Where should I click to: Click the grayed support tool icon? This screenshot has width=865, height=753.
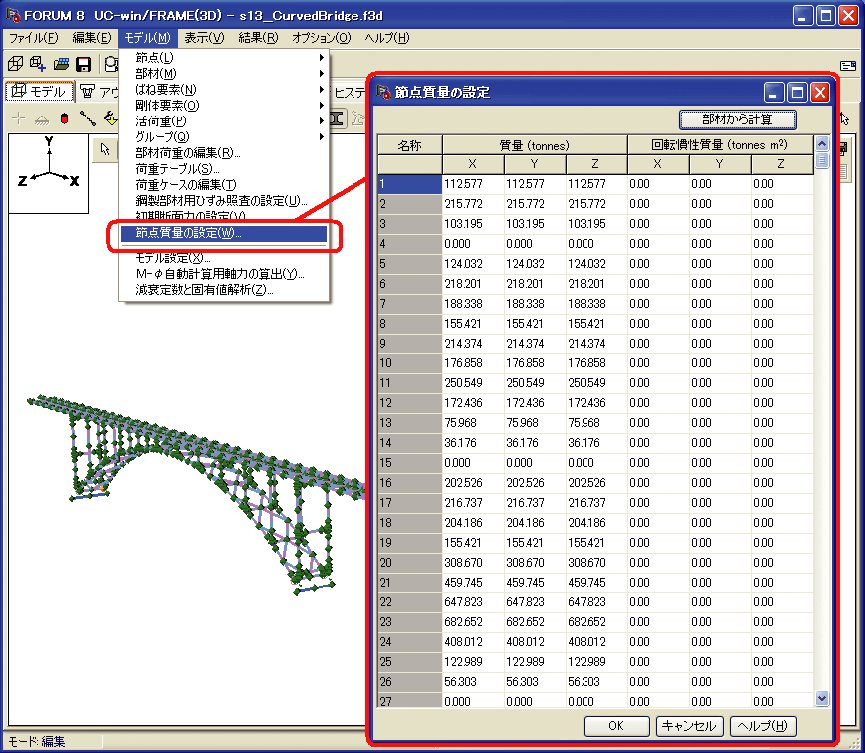(41, 119)
